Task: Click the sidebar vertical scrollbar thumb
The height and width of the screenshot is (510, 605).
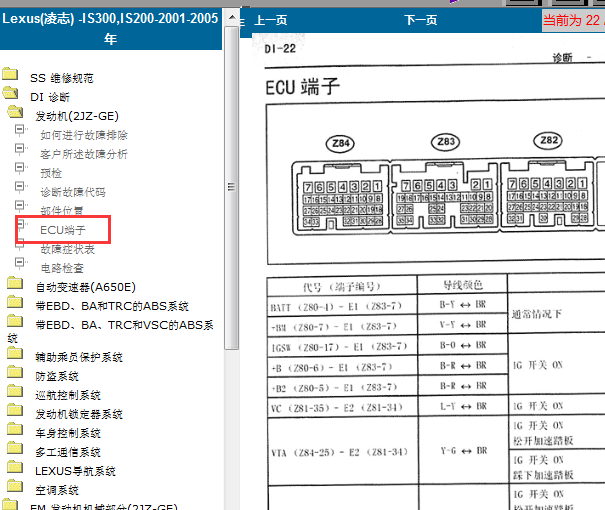Action: click(232, 188)
